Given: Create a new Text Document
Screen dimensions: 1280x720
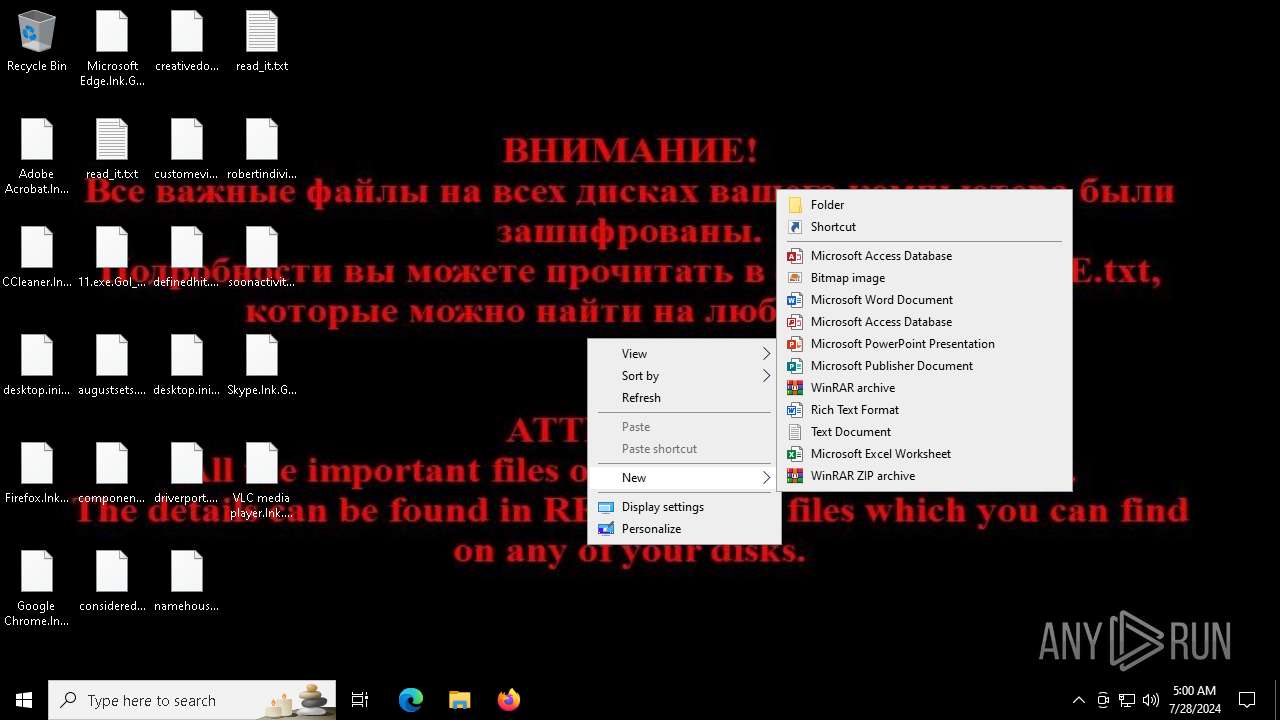Looking at the screenshot, I should tap(924, 432).
